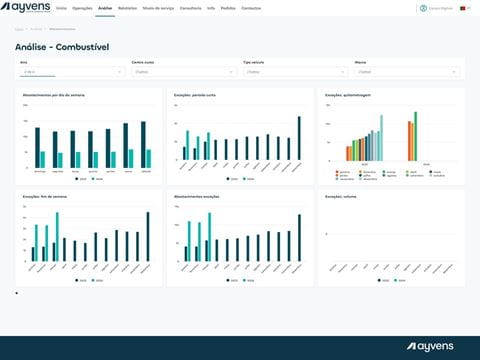This screenshot has width=480, height=360.
Task: Toggle dark legend series in Exceções: período curto
Action: tap(228, 179)
